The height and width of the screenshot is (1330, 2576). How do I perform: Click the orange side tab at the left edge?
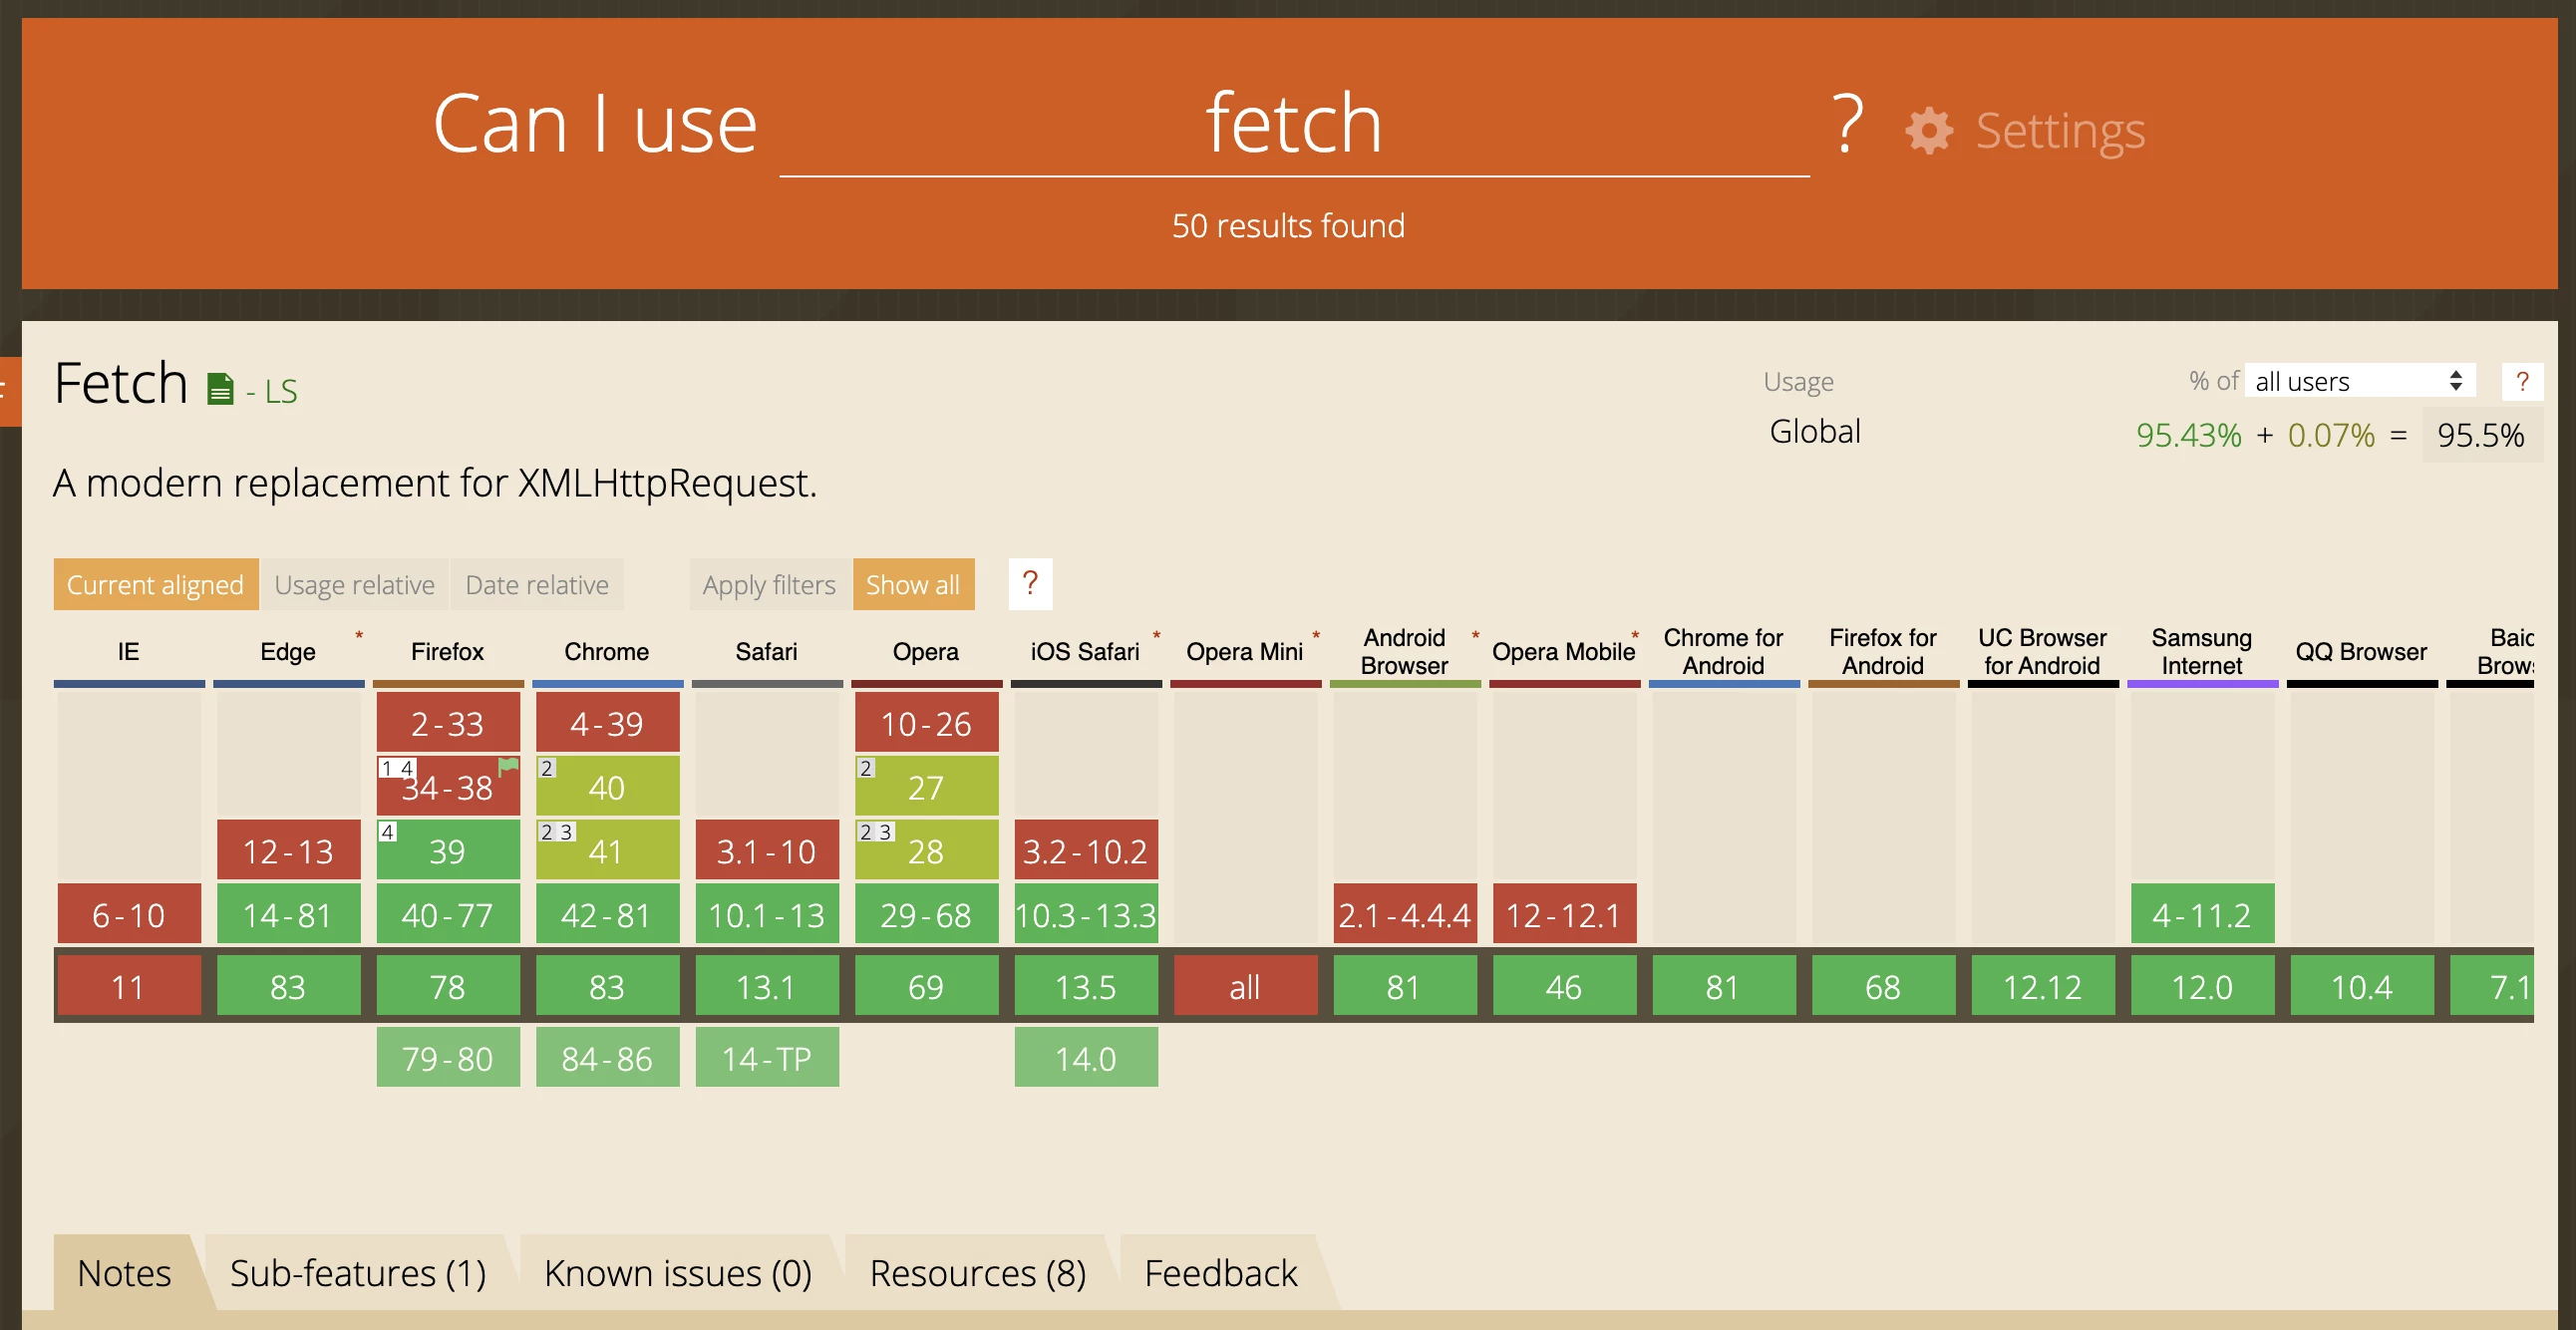[x=10, y=391]
